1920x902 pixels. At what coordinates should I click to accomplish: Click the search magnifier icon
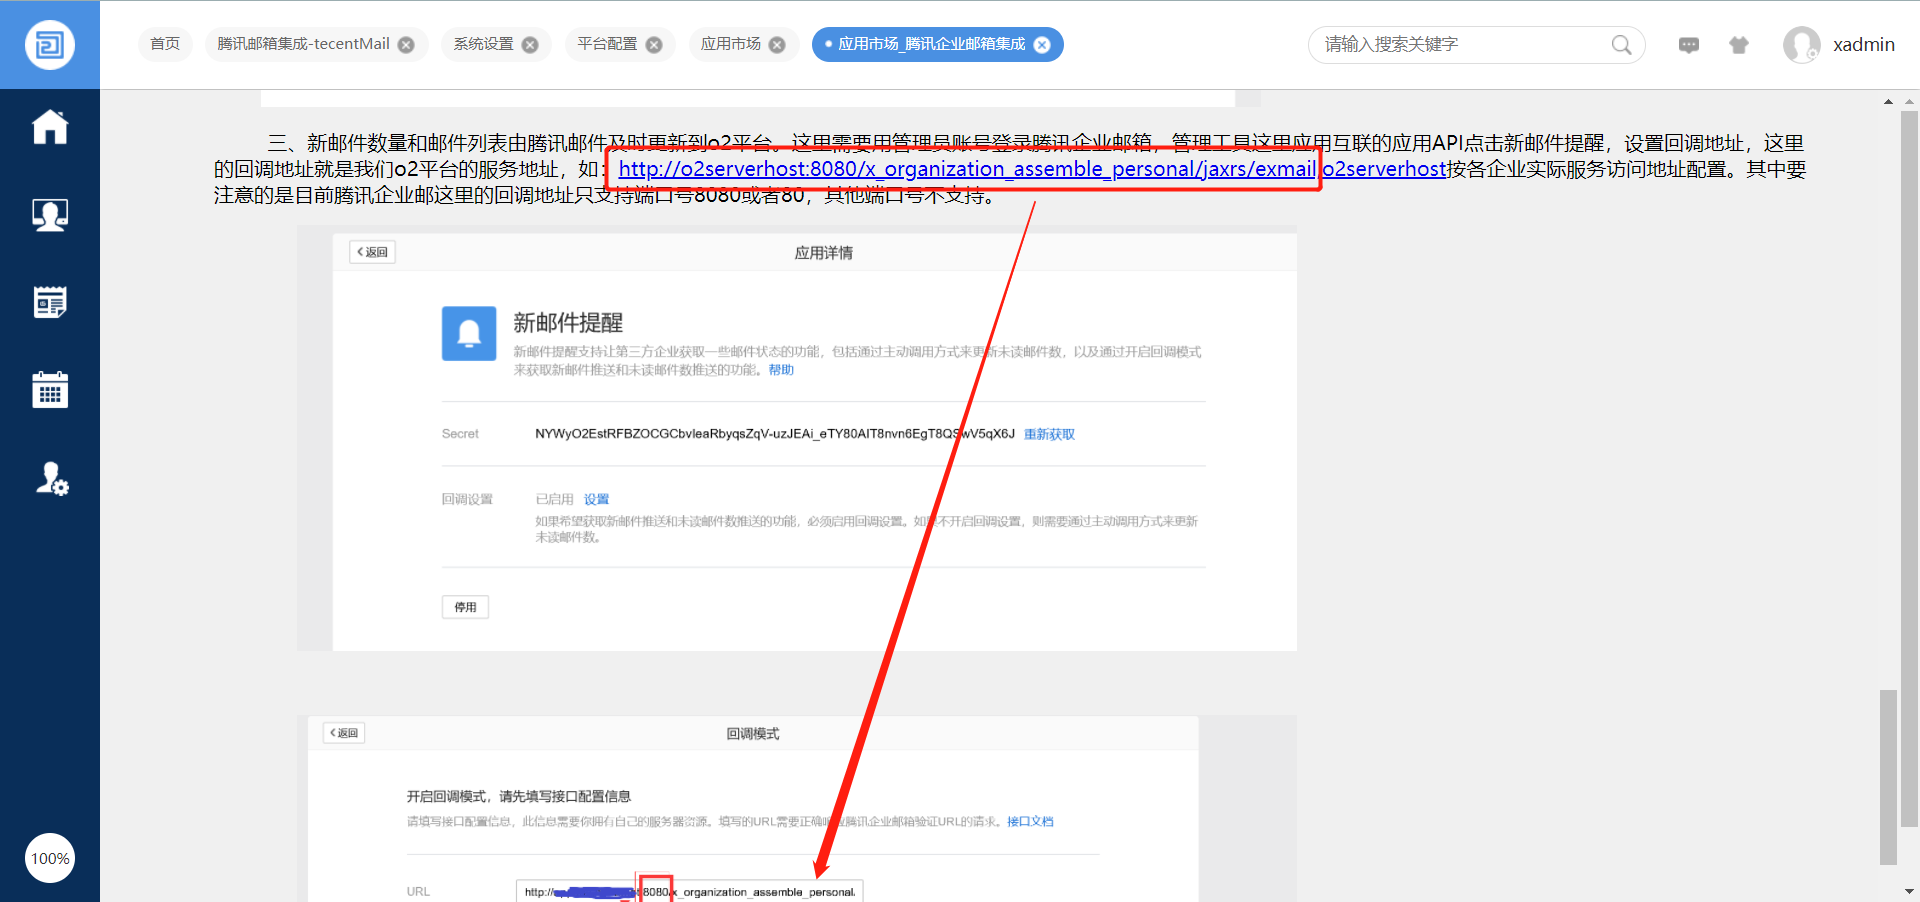1621,45
